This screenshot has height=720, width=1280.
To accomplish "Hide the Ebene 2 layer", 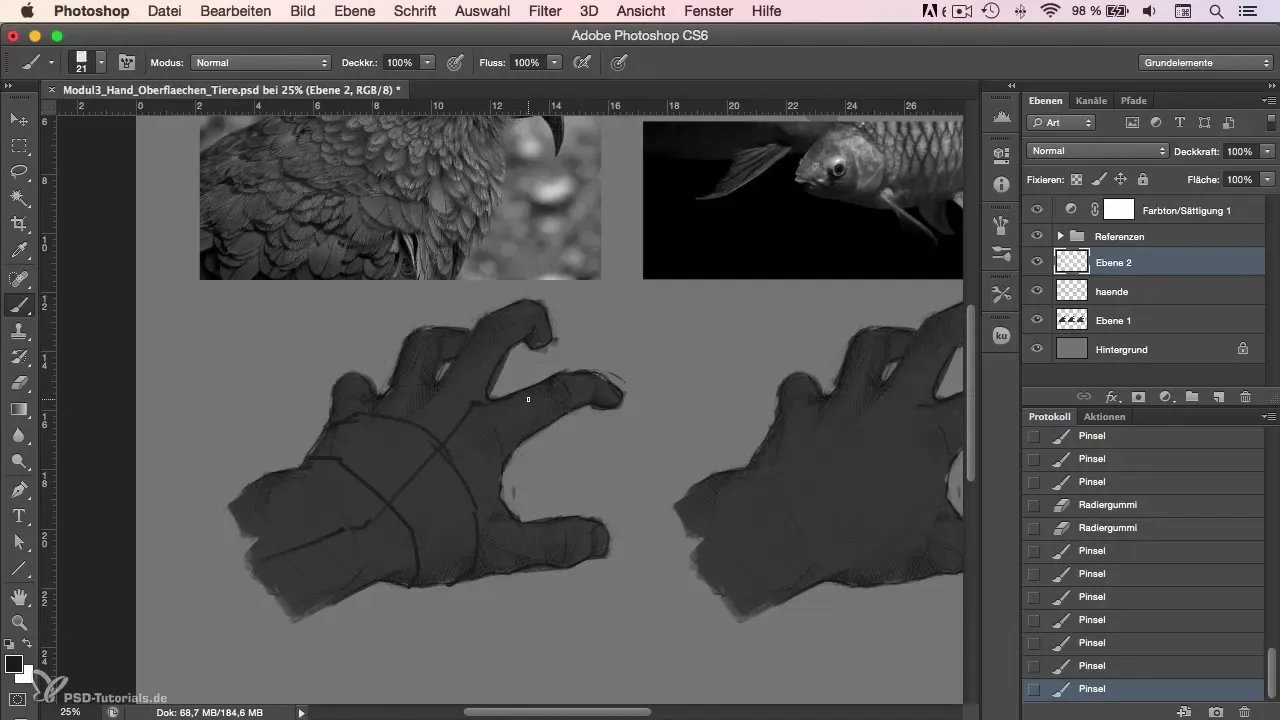I will (x=1037, y=262).
